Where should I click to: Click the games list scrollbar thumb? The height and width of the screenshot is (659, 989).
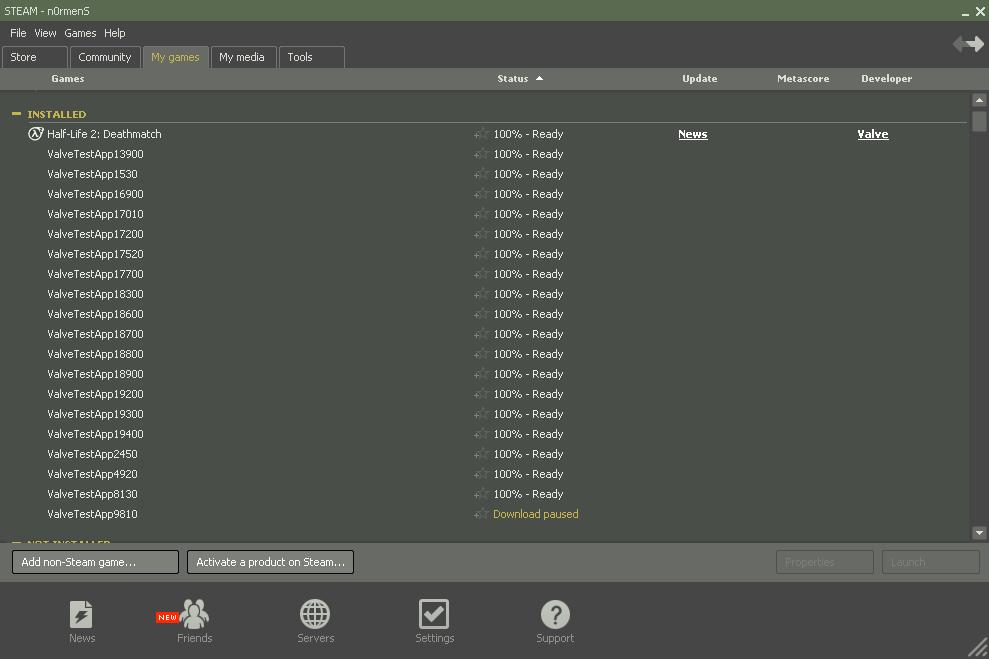pos(979,121)
